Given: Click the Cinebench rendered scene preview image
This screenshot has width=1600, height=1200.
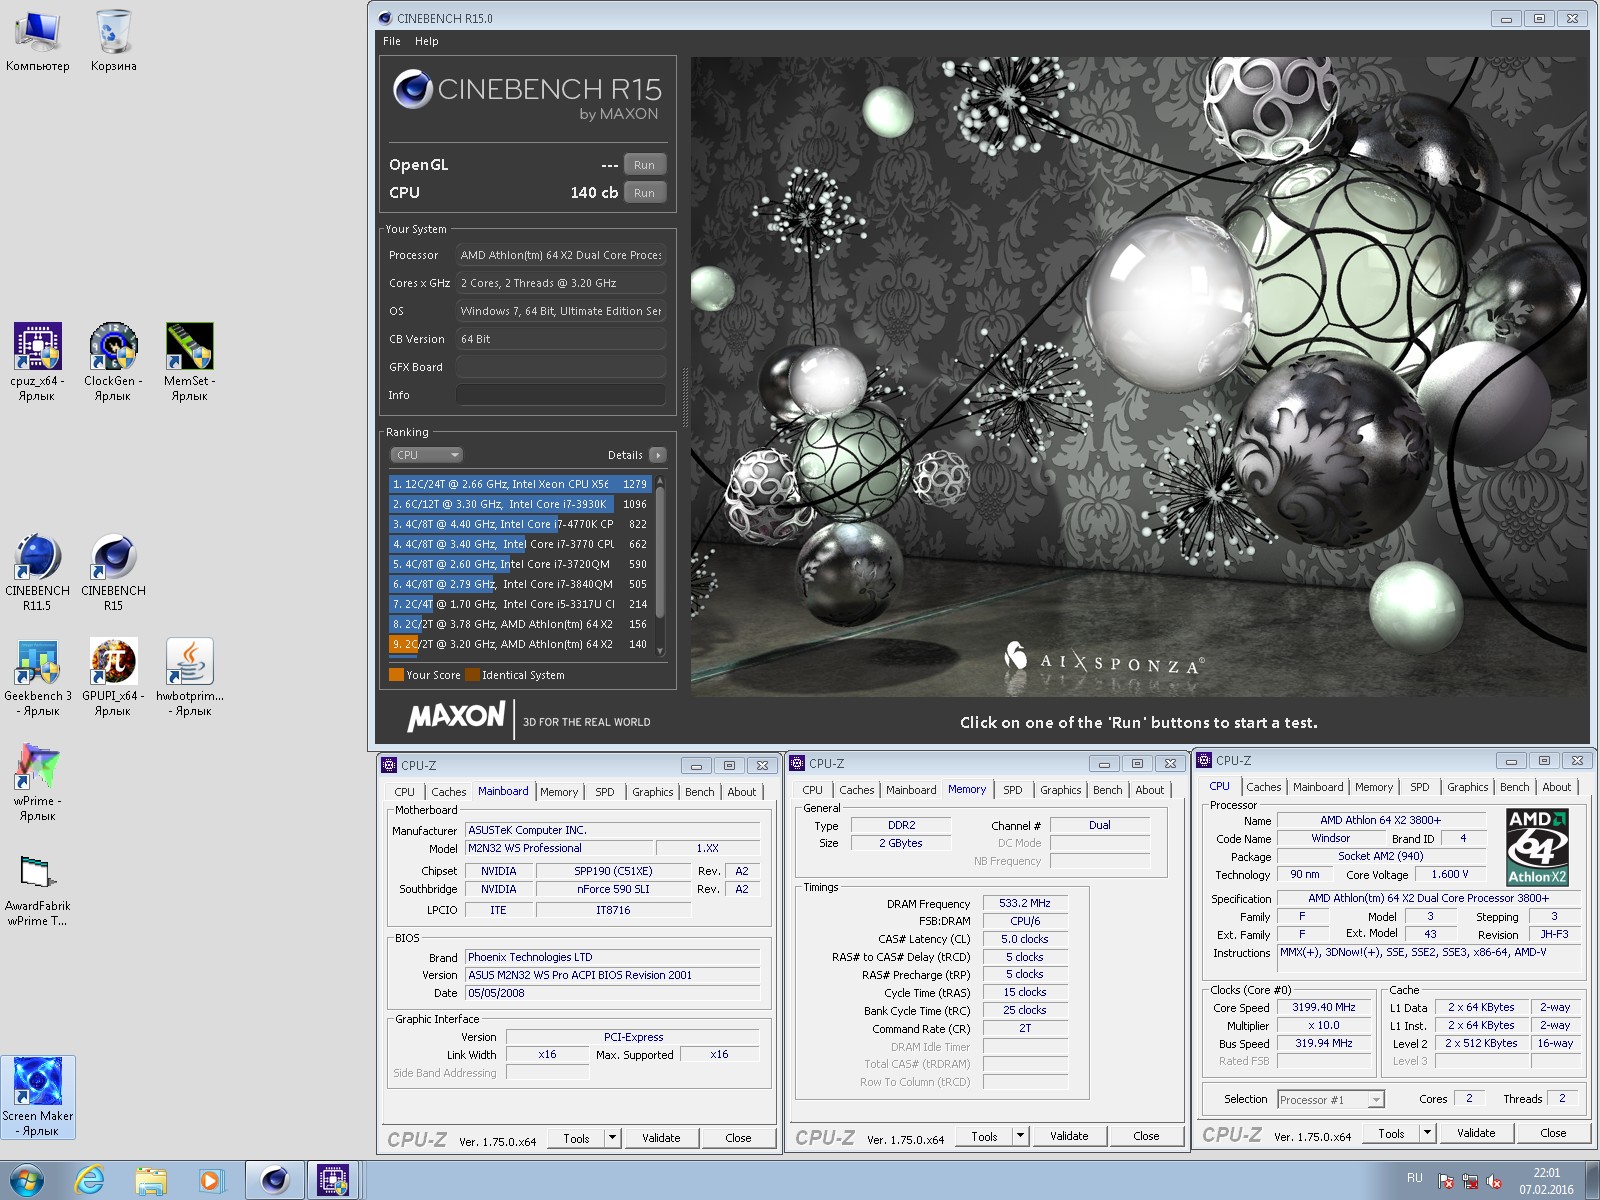Looking at the screenshot, I should pyautogui.click(x=1139, y=377).
